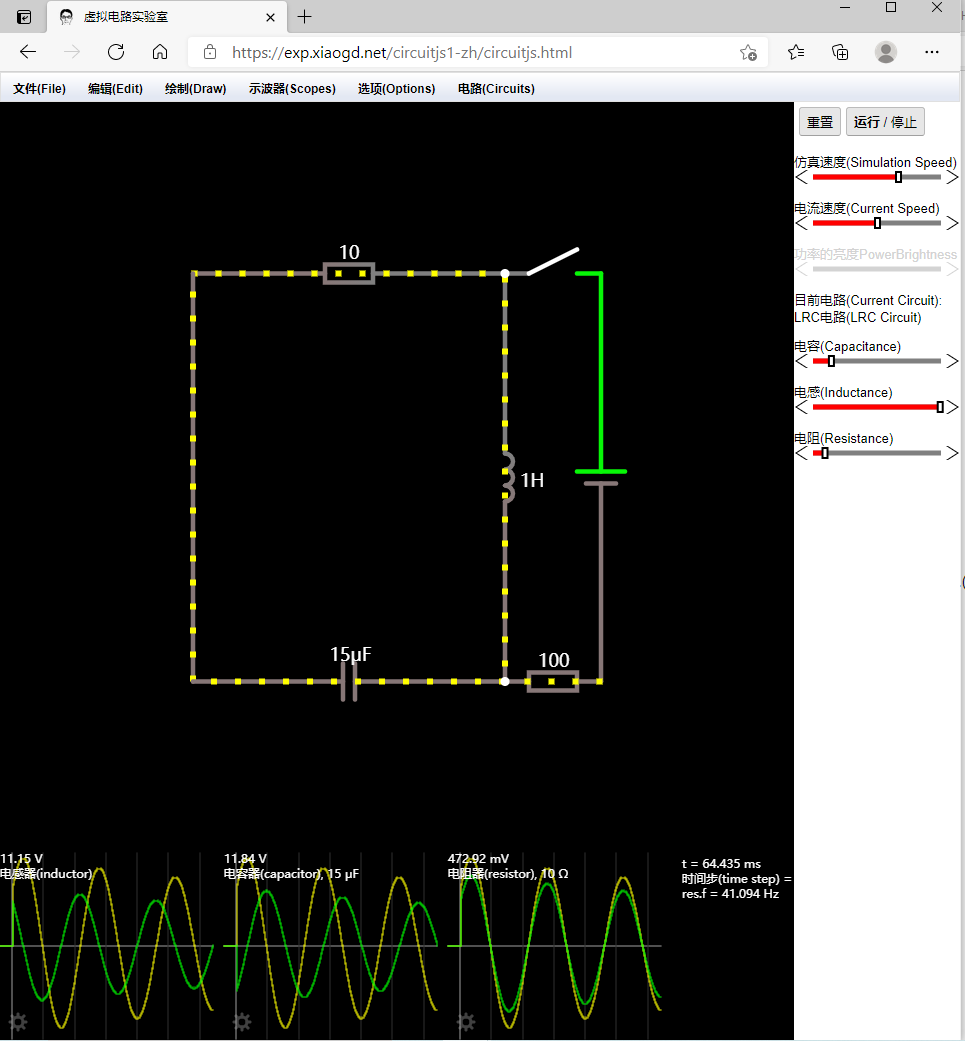The image size is (965, 1041).
Task: Open the Collections icon in the browser toolbar
Action: [840, 52]
